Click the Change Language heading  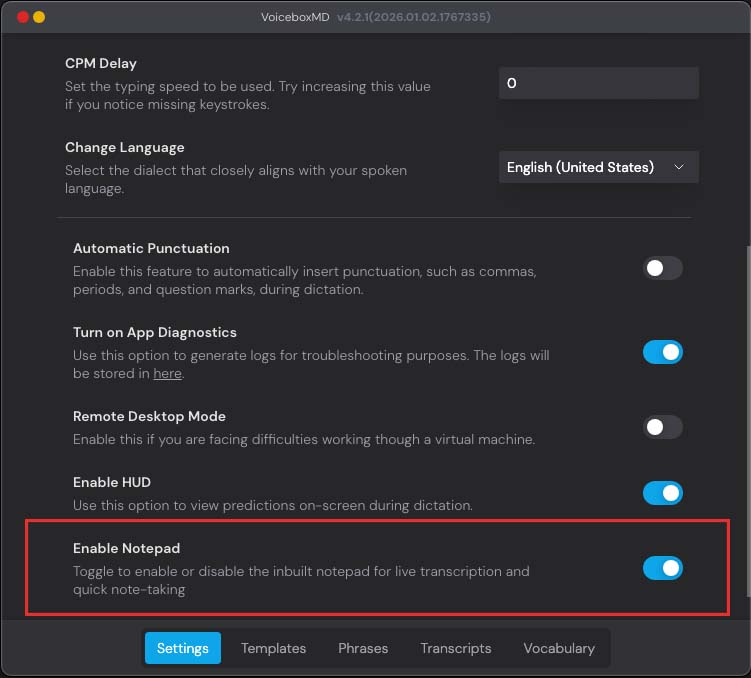click(125, 147)
